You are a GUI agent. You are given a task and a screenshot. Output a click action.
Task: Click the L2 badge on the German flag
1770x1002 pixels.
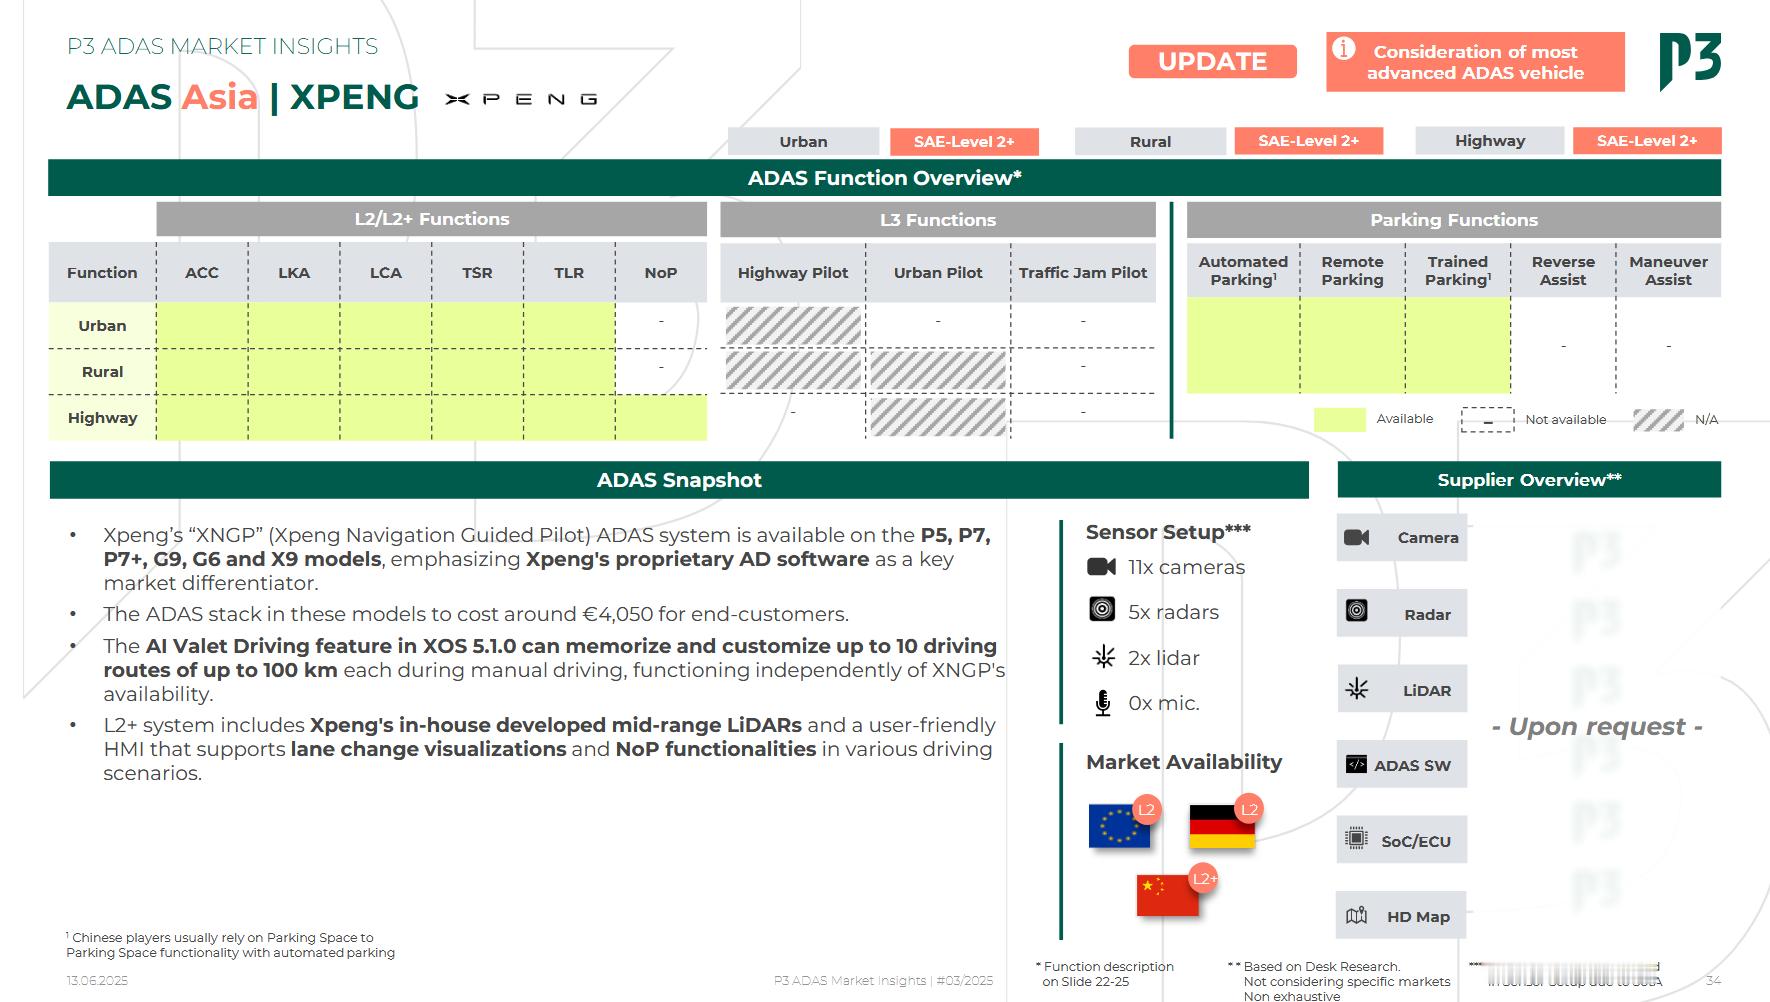1249,809
